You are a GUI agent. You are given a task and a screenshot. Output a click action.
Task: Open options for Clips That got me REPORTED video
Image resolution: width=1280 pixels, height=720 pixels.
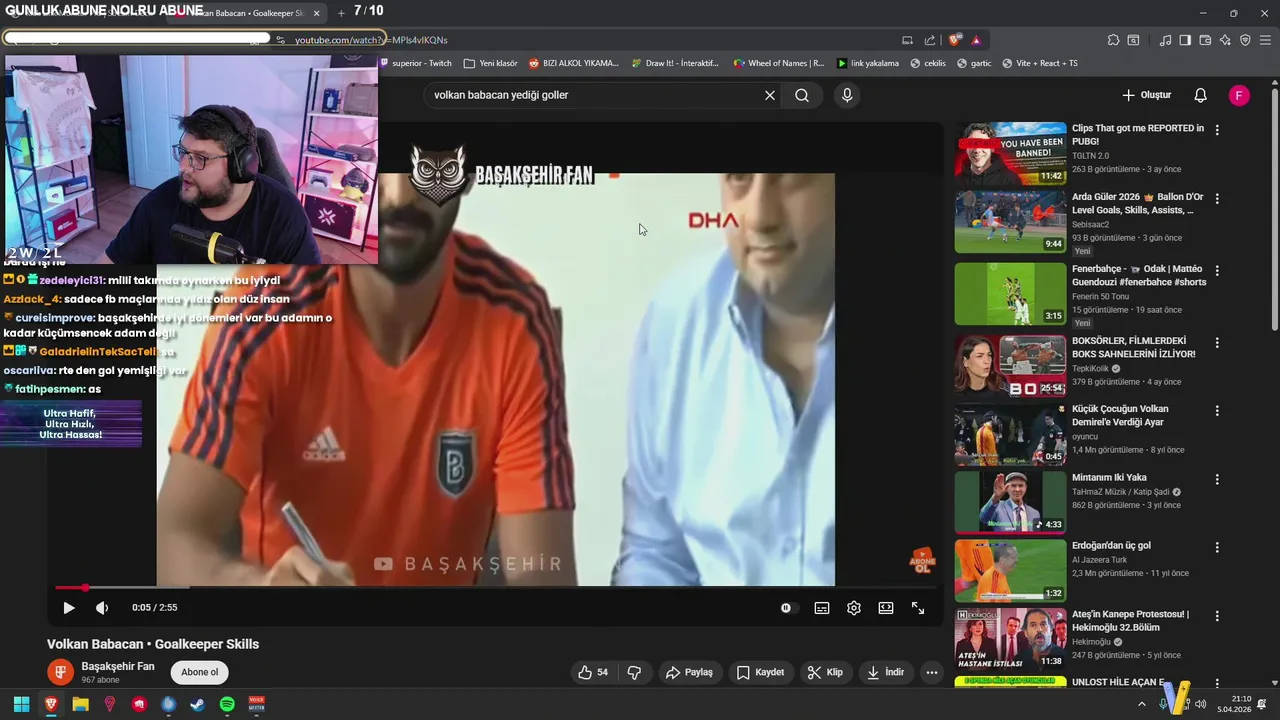tap(1217, 130)
